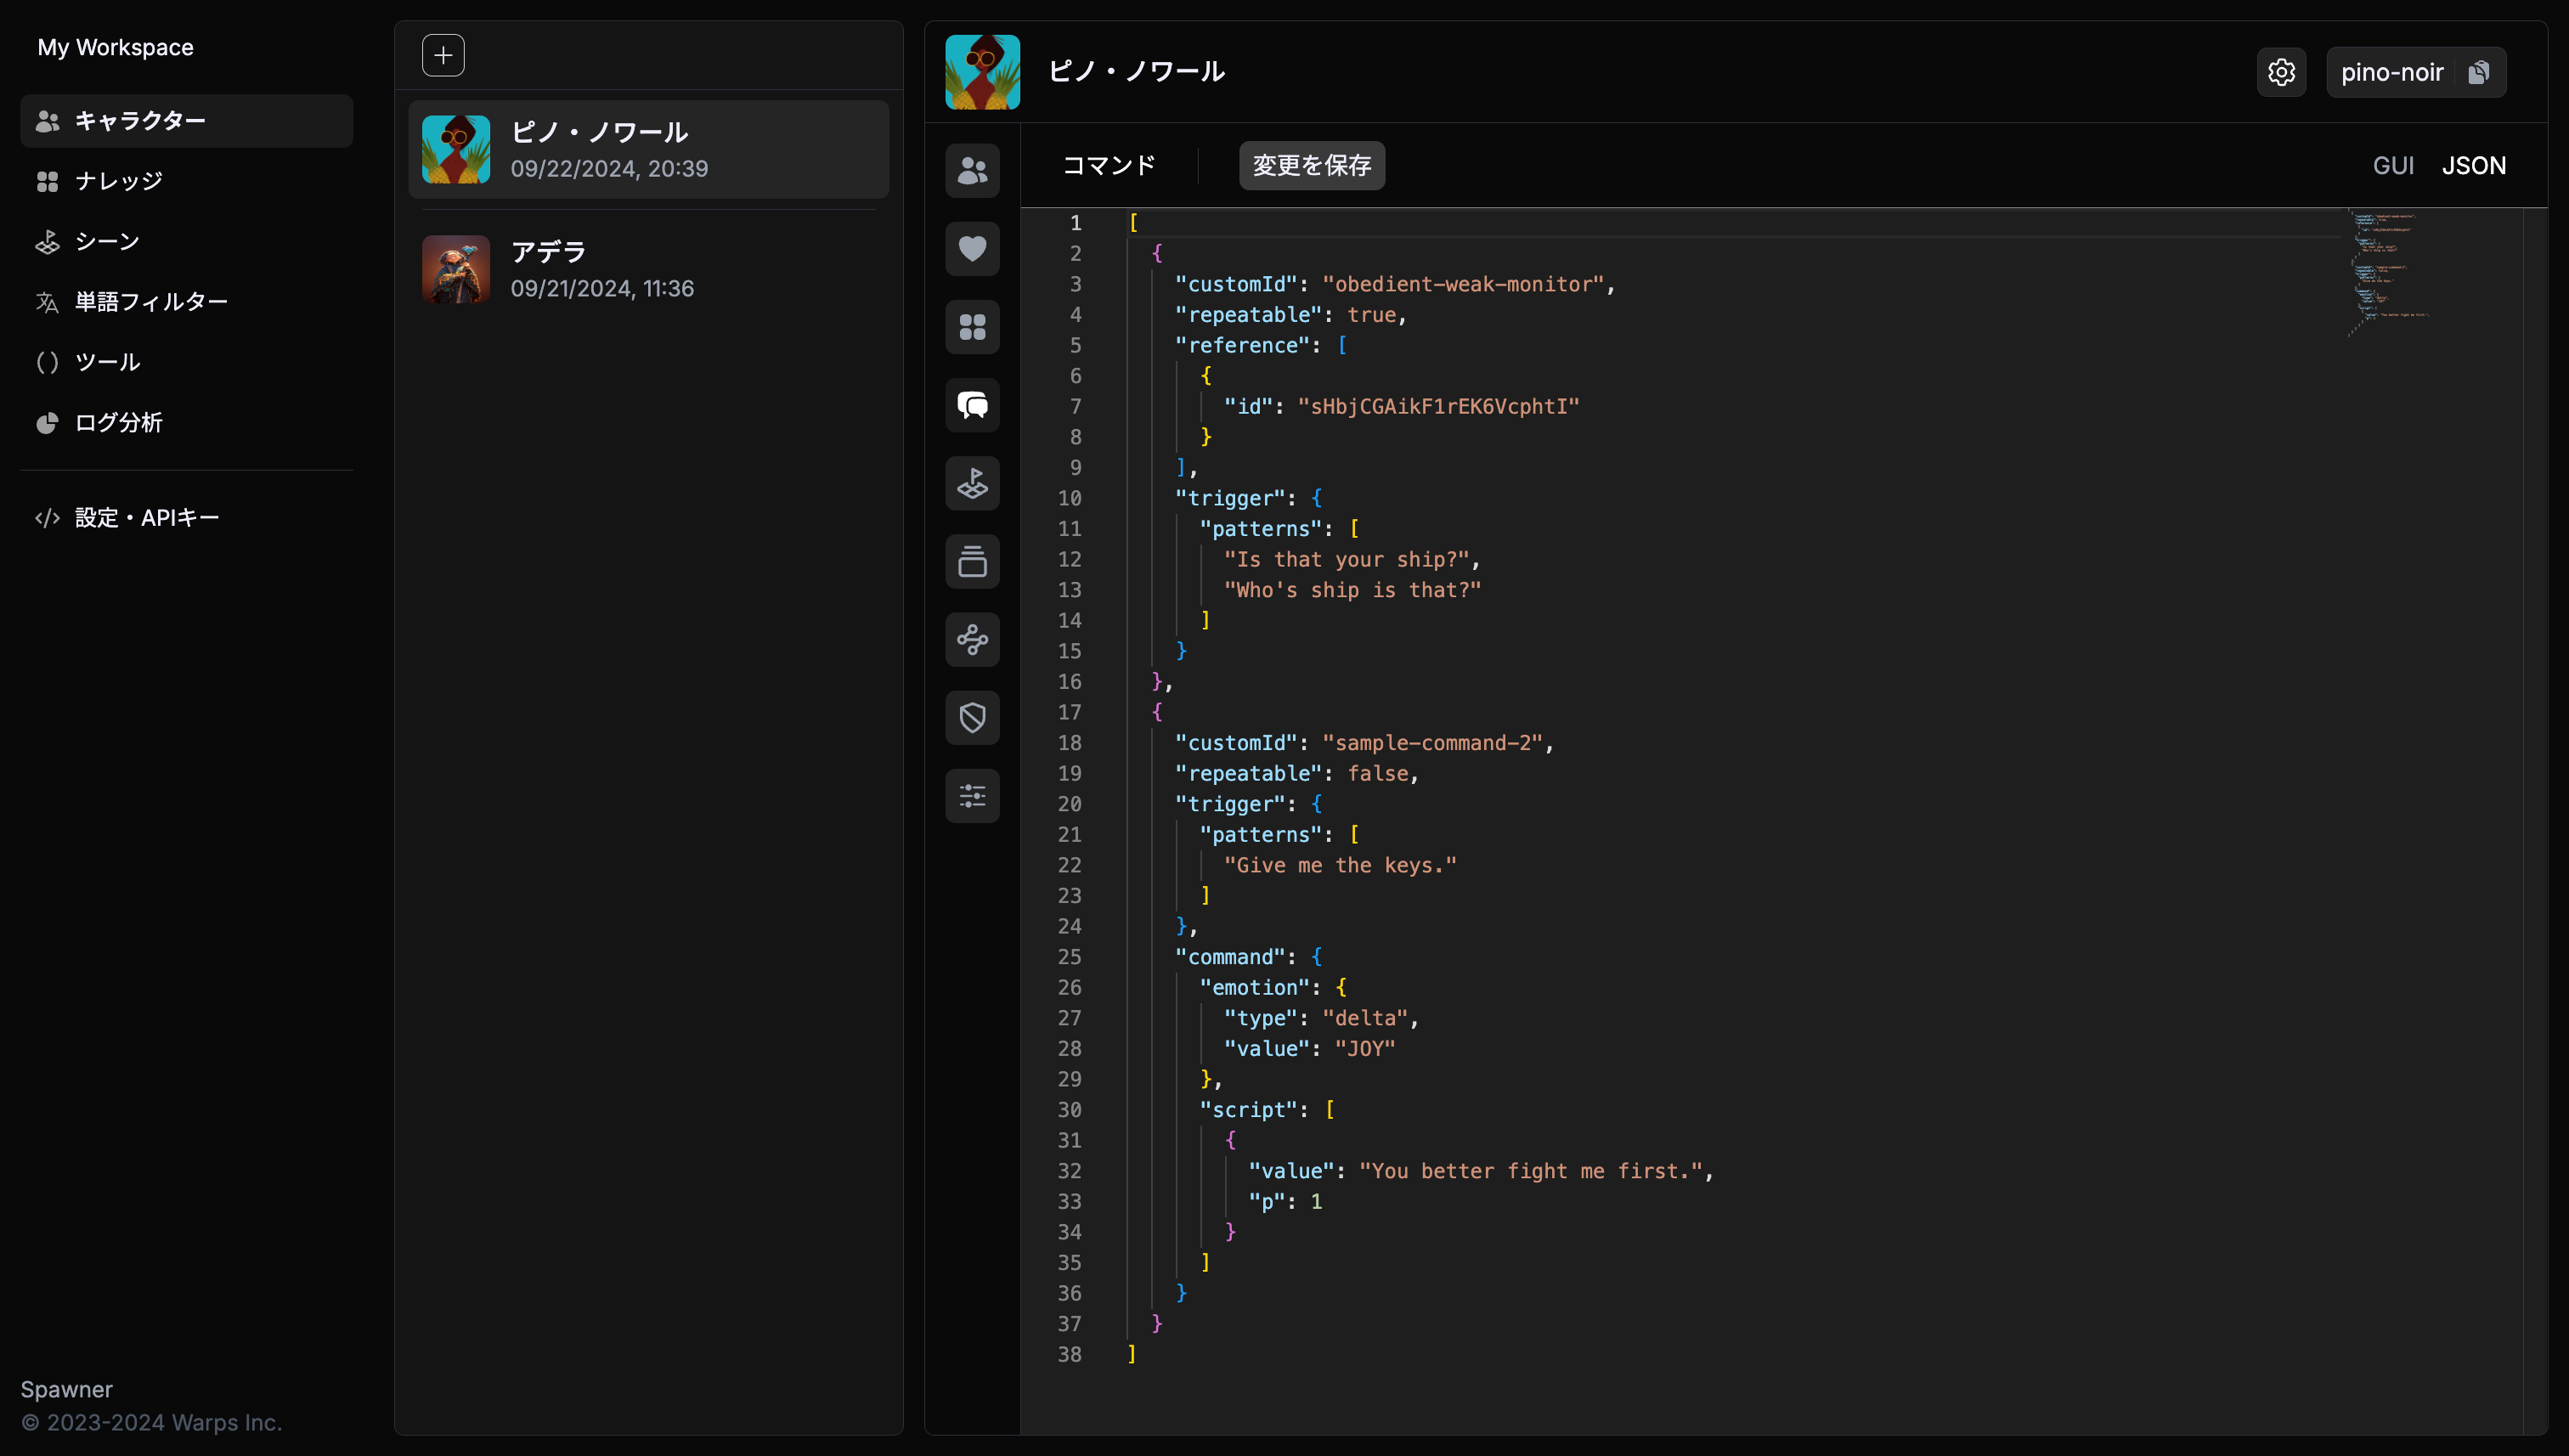Switch editor to JSON view
The width and height of the screenshot is (2569, 1456).
tap(2473, 166)
